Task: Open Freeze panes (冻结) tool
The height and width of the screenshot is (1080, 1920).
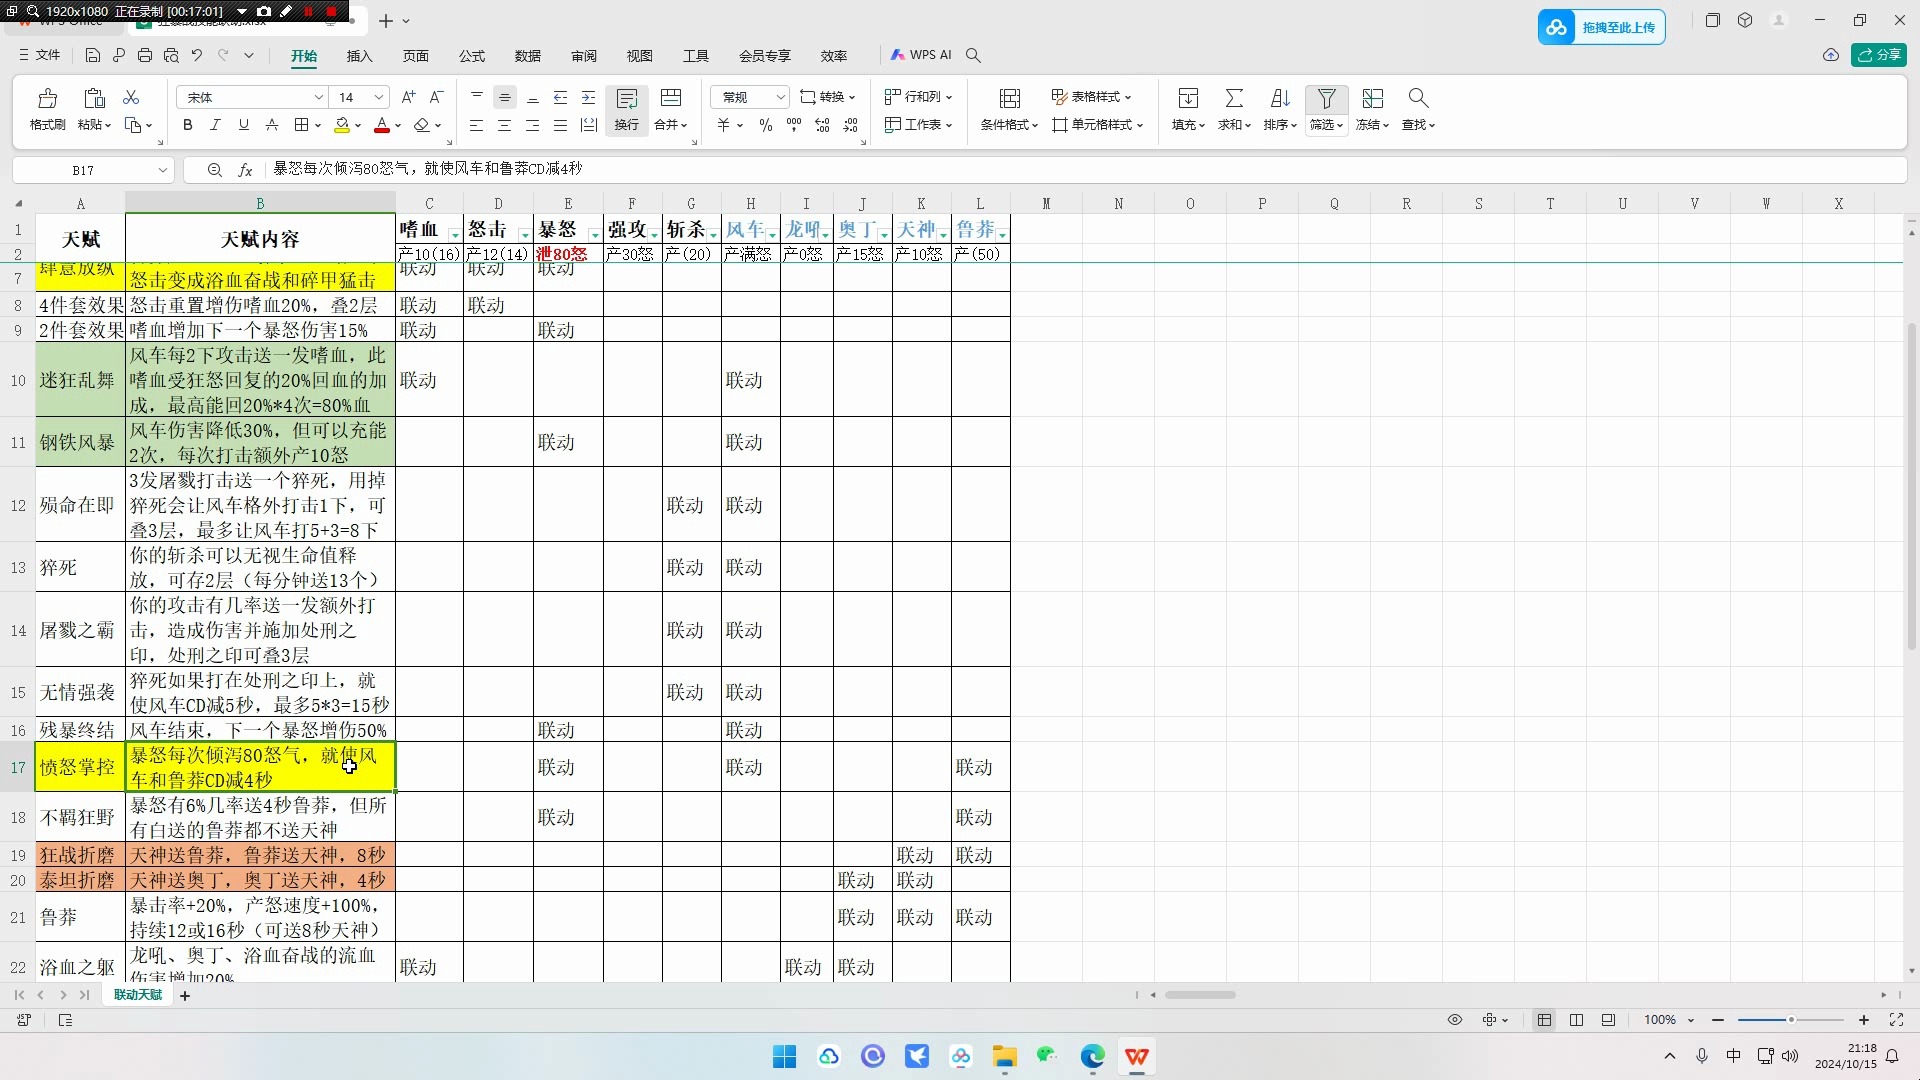Action: coord(1373,110)
